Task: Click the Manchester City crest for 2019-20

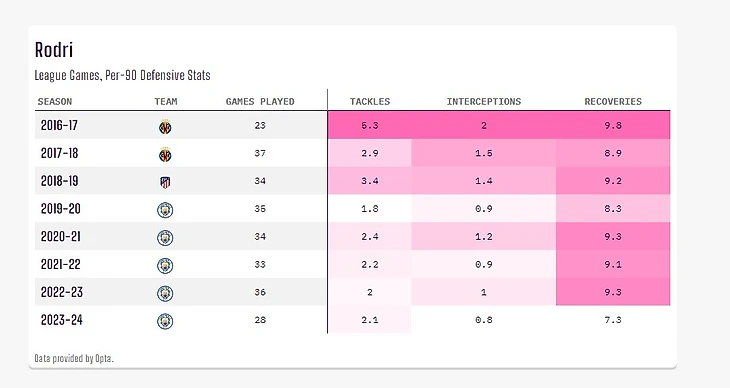Action: click(165, 210)
